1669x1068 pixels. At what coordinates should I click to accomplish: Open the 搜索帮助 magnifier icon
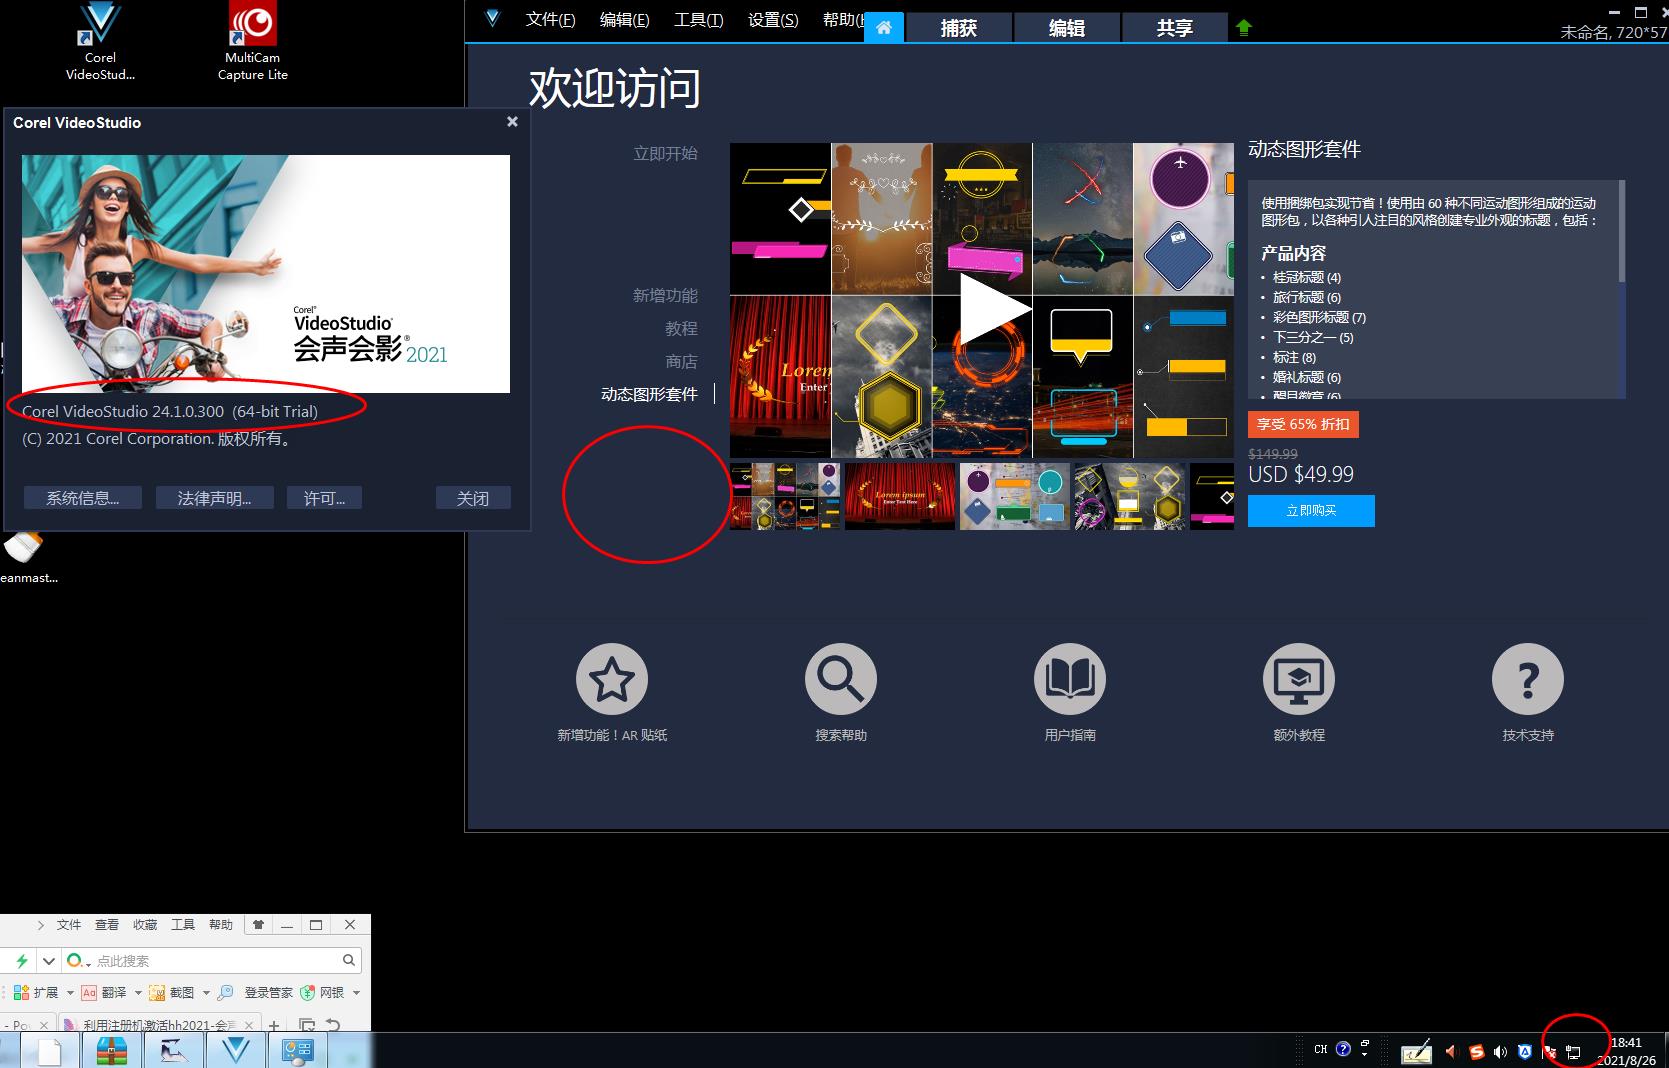tap(841, 680)
